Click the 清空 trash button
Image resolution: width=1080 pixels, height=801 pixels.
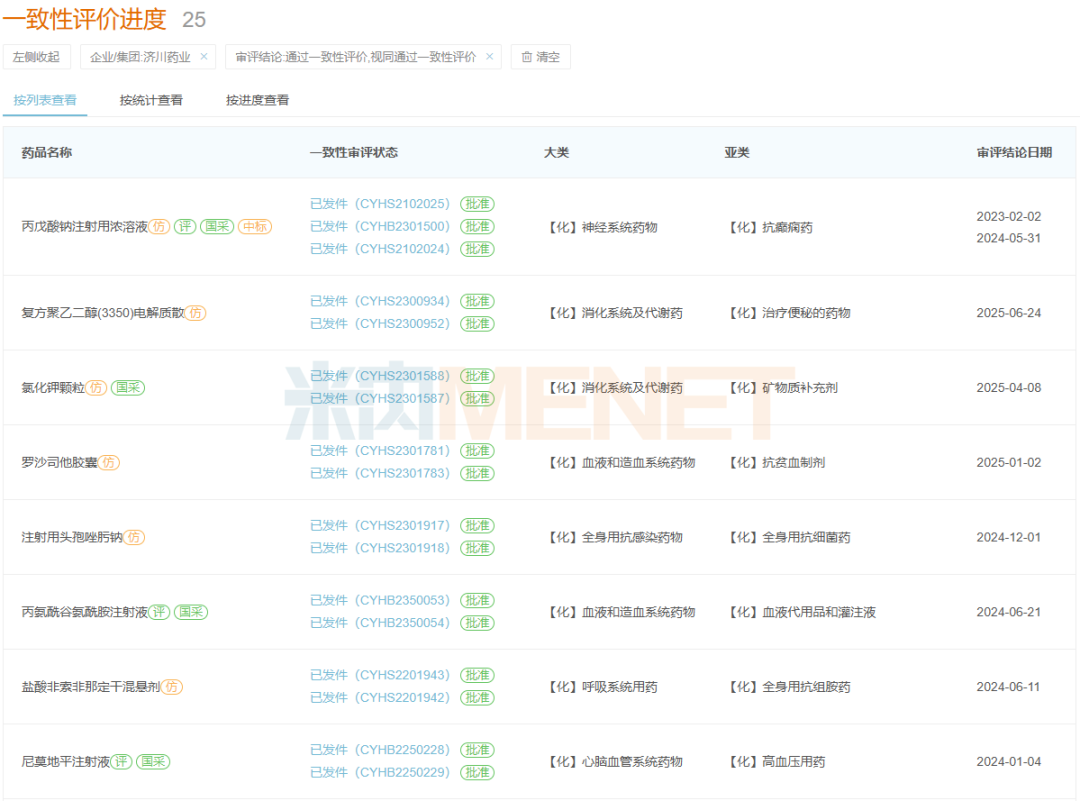[540, 57]
